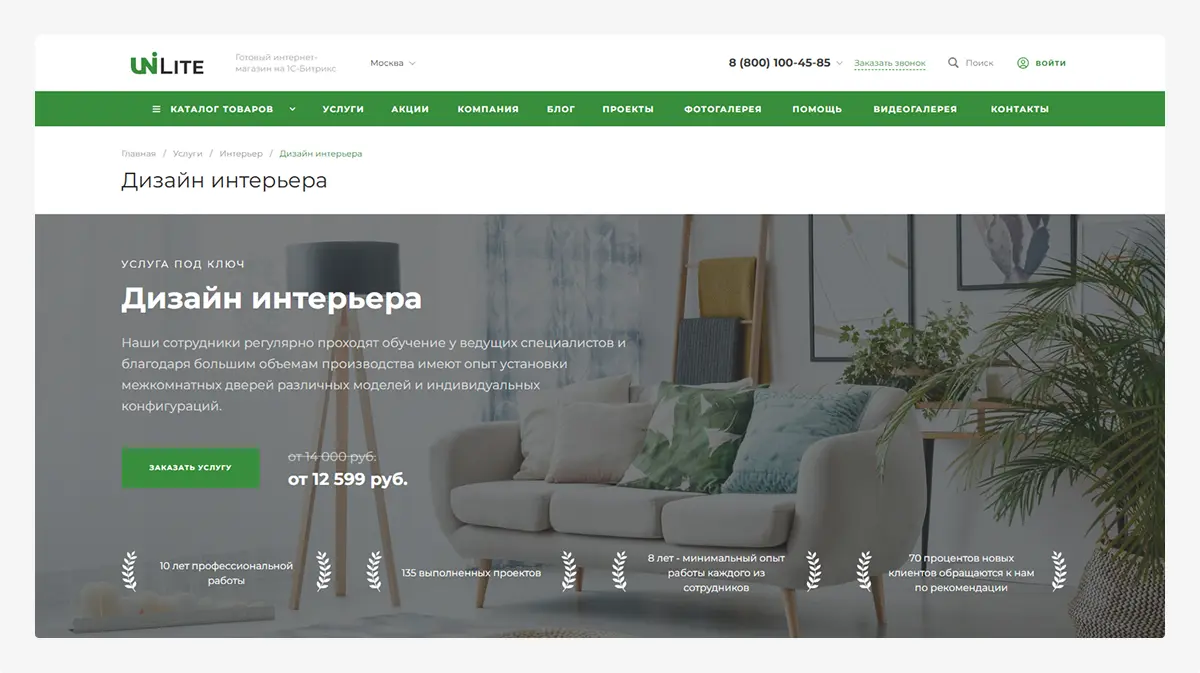Click the hamburger icon beside Каталог товаров

156,109
